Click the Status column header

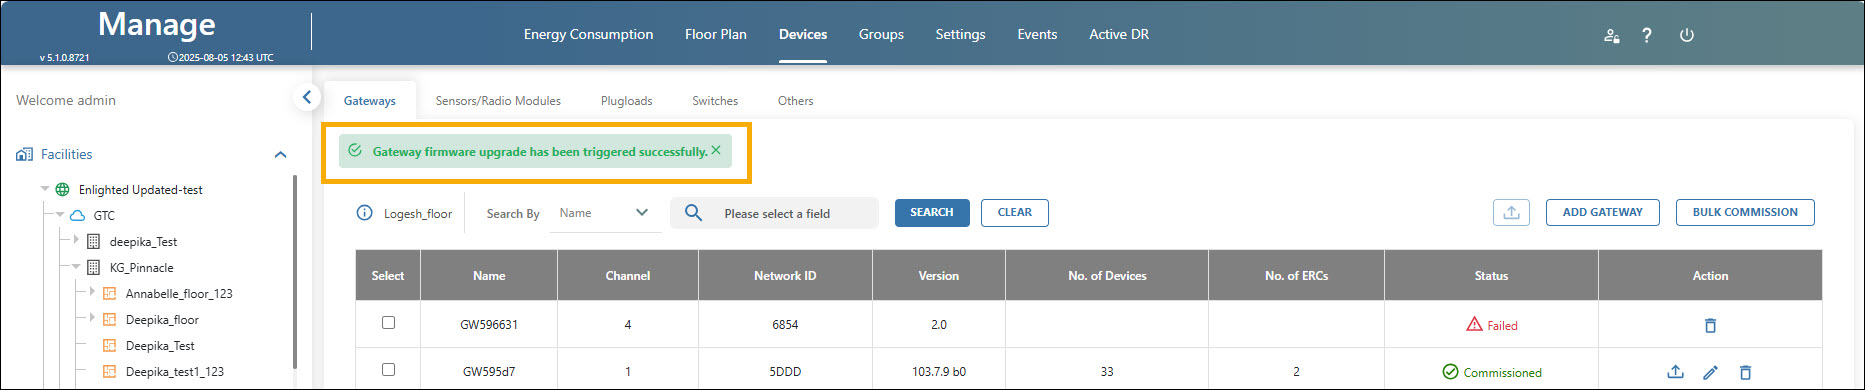[1491, 275]
